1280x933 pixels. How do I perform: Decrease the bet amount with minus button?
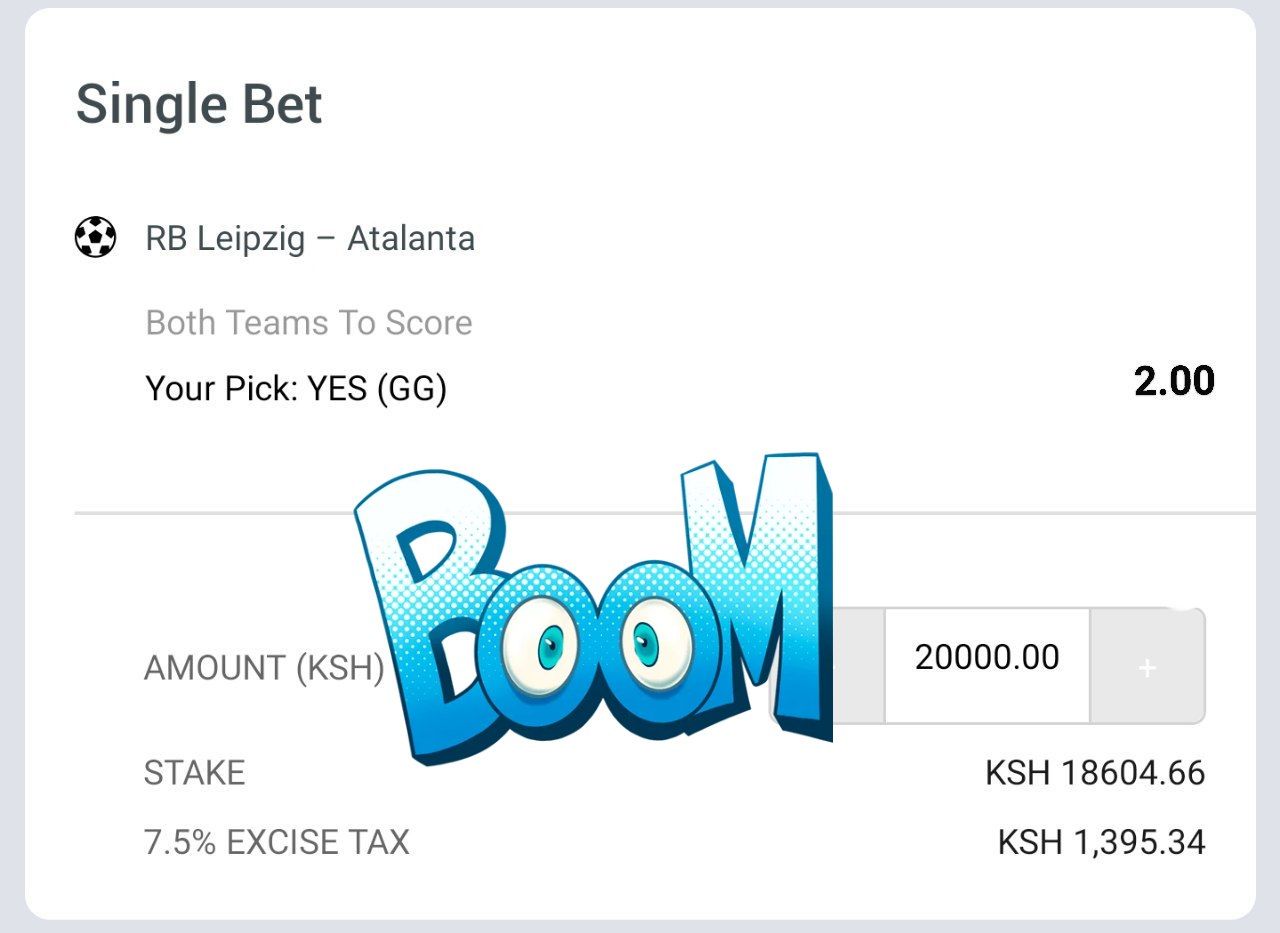(x=855, y=667)
